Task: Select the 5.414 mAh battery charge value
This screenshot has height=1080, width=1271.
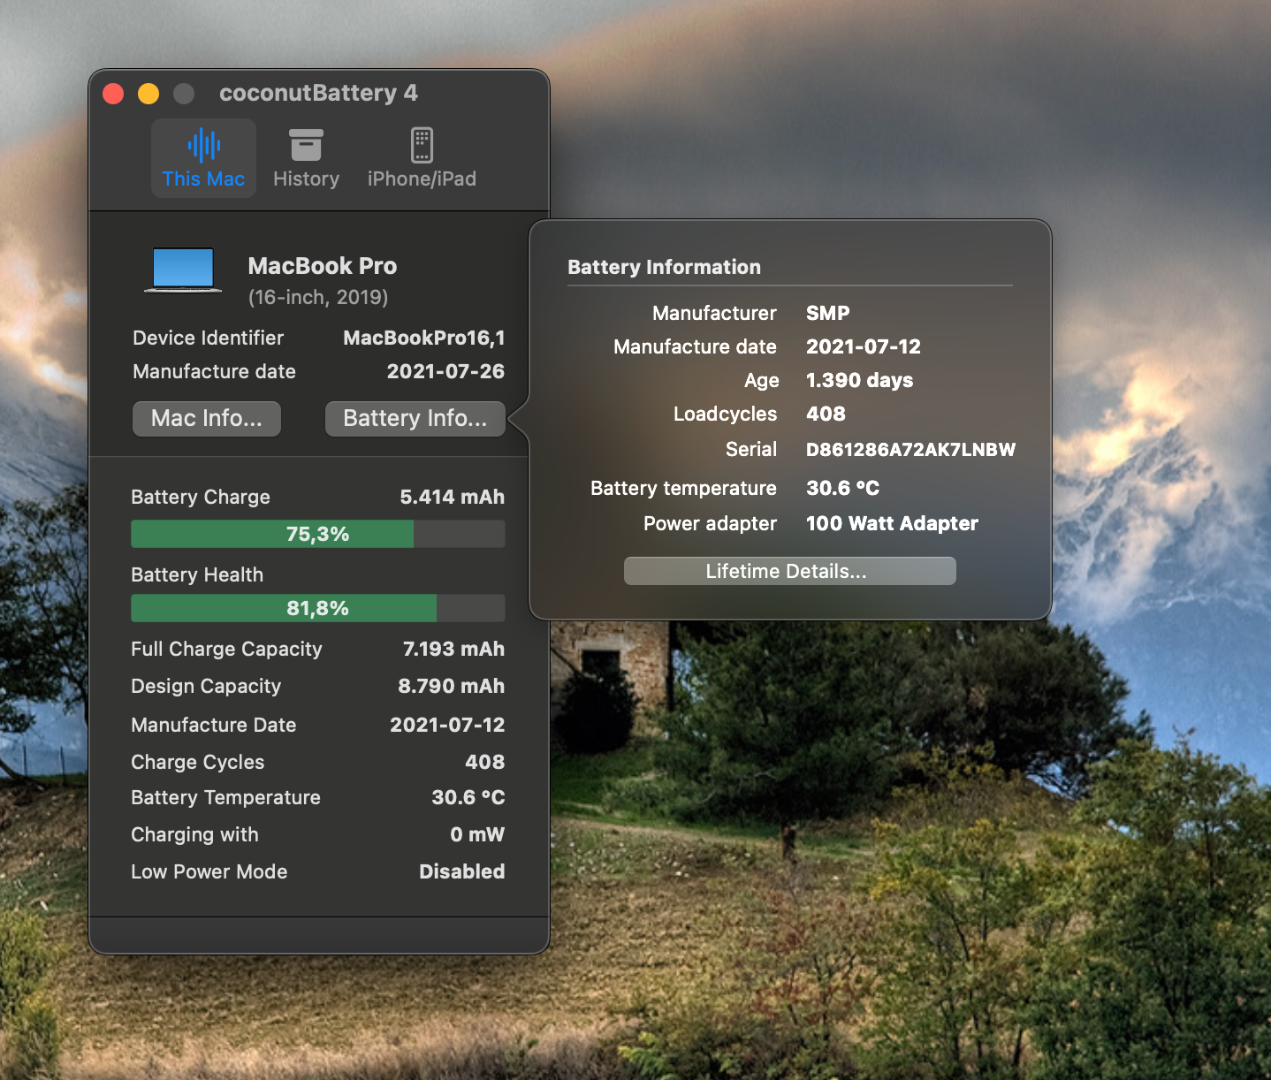Action: click(x=452, y=497)
